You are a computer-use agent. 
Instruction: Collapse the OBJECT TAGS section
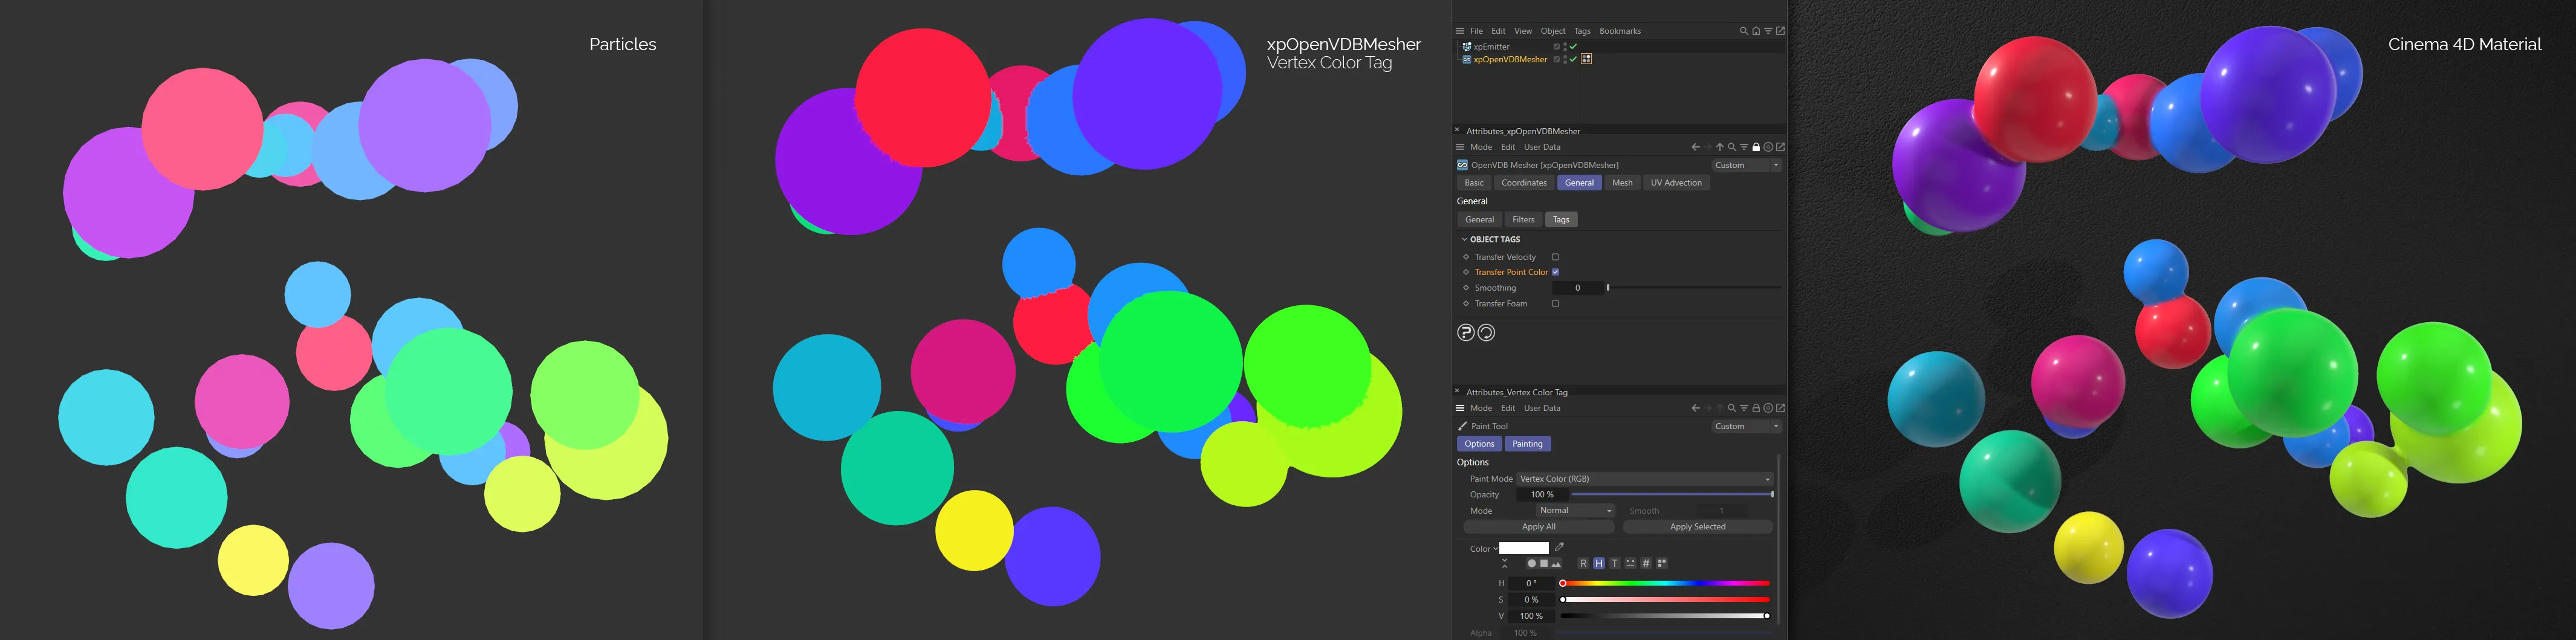pyautogui.click(x=1464, y=239)
